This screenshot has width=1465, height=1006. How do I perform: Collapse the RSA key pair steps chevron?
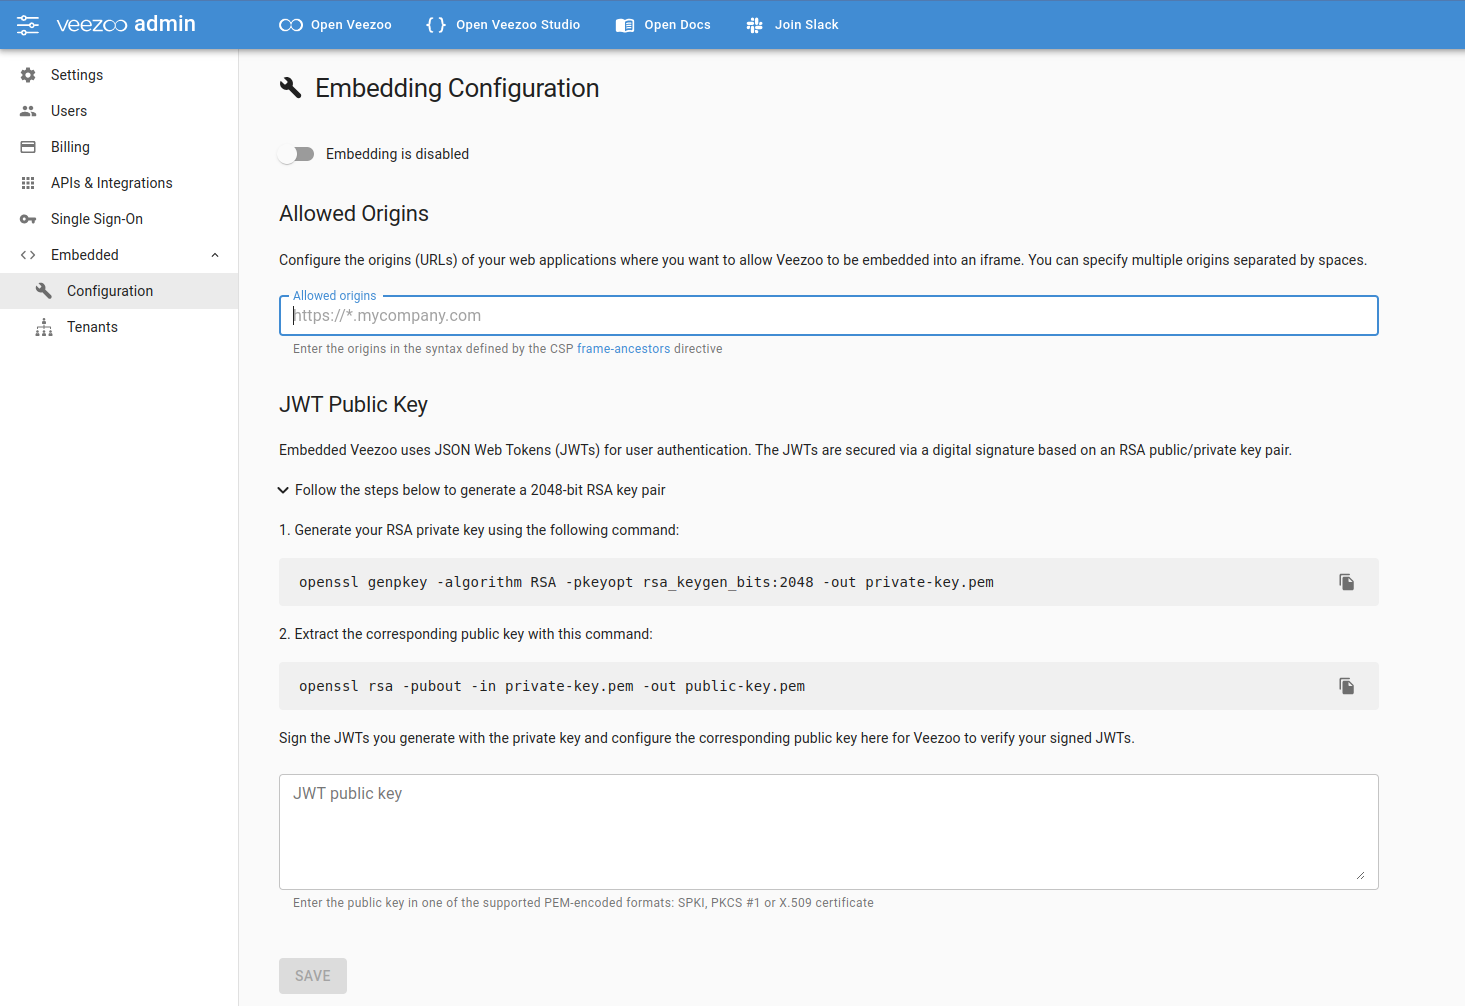coord(283,490)
